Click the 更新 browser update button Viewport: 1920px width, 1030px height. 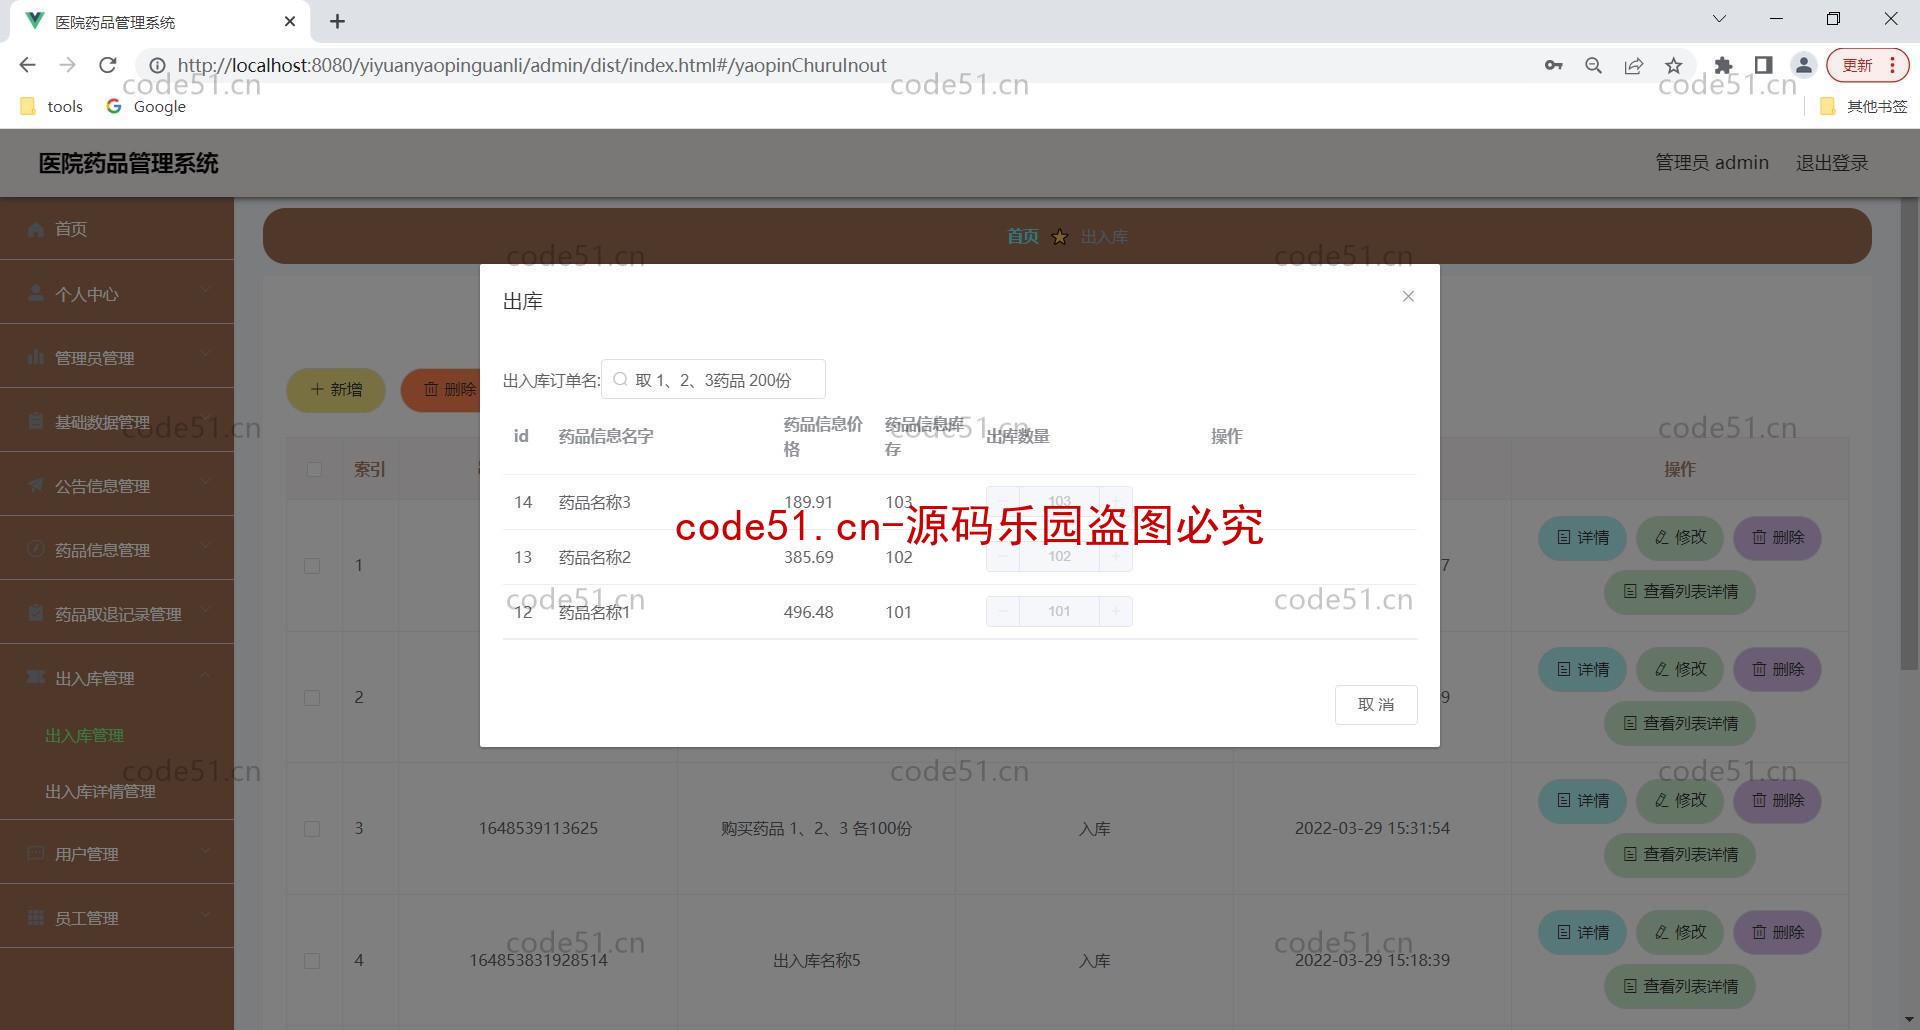[x=1867, y=65]
